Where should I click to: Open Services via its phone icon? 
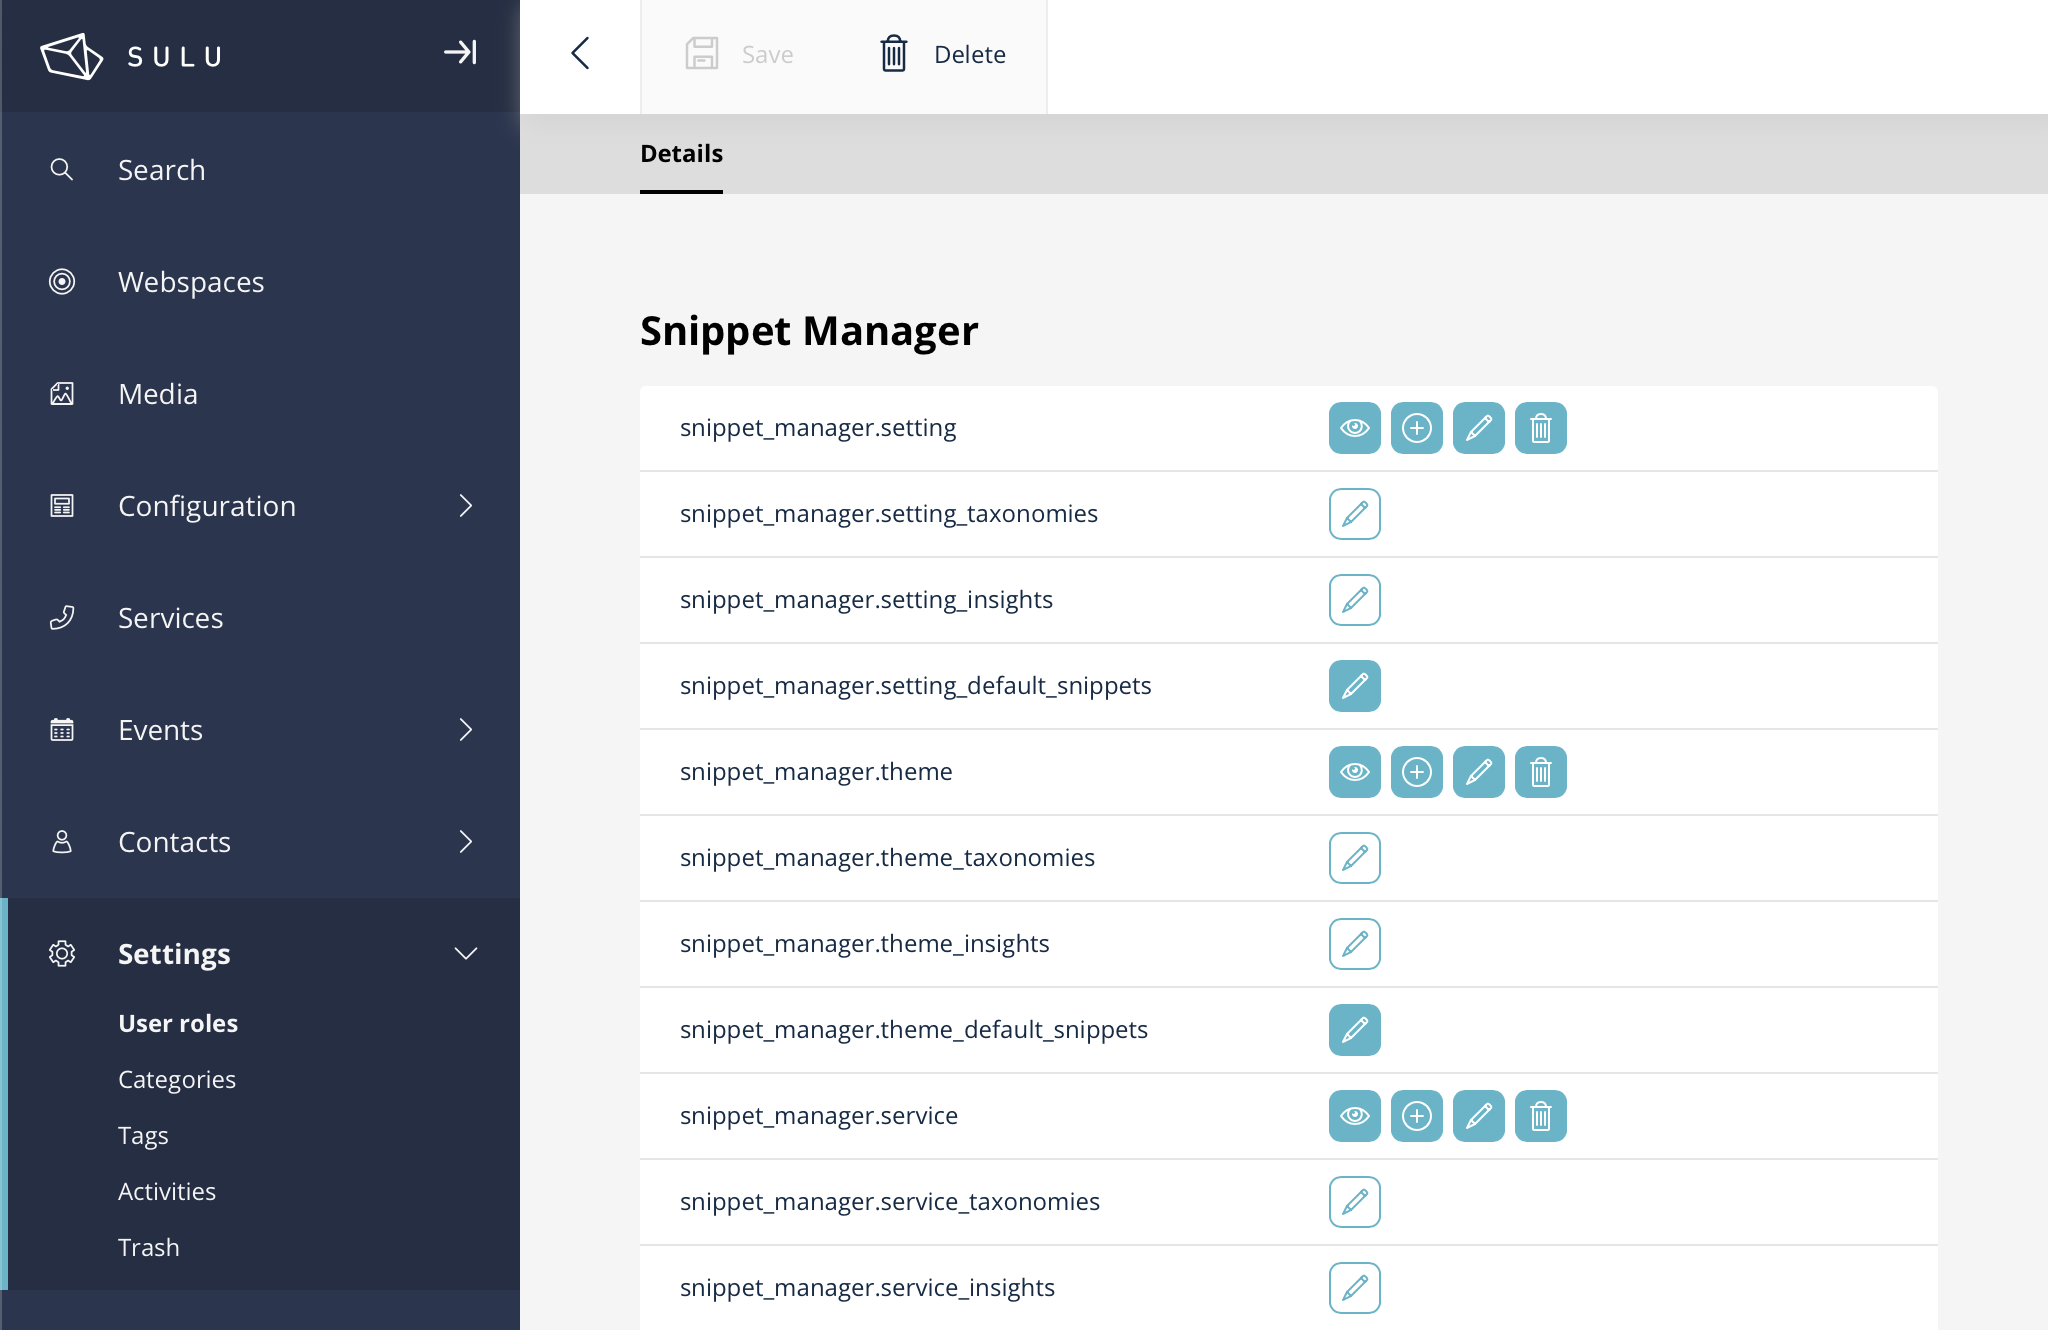62,618
